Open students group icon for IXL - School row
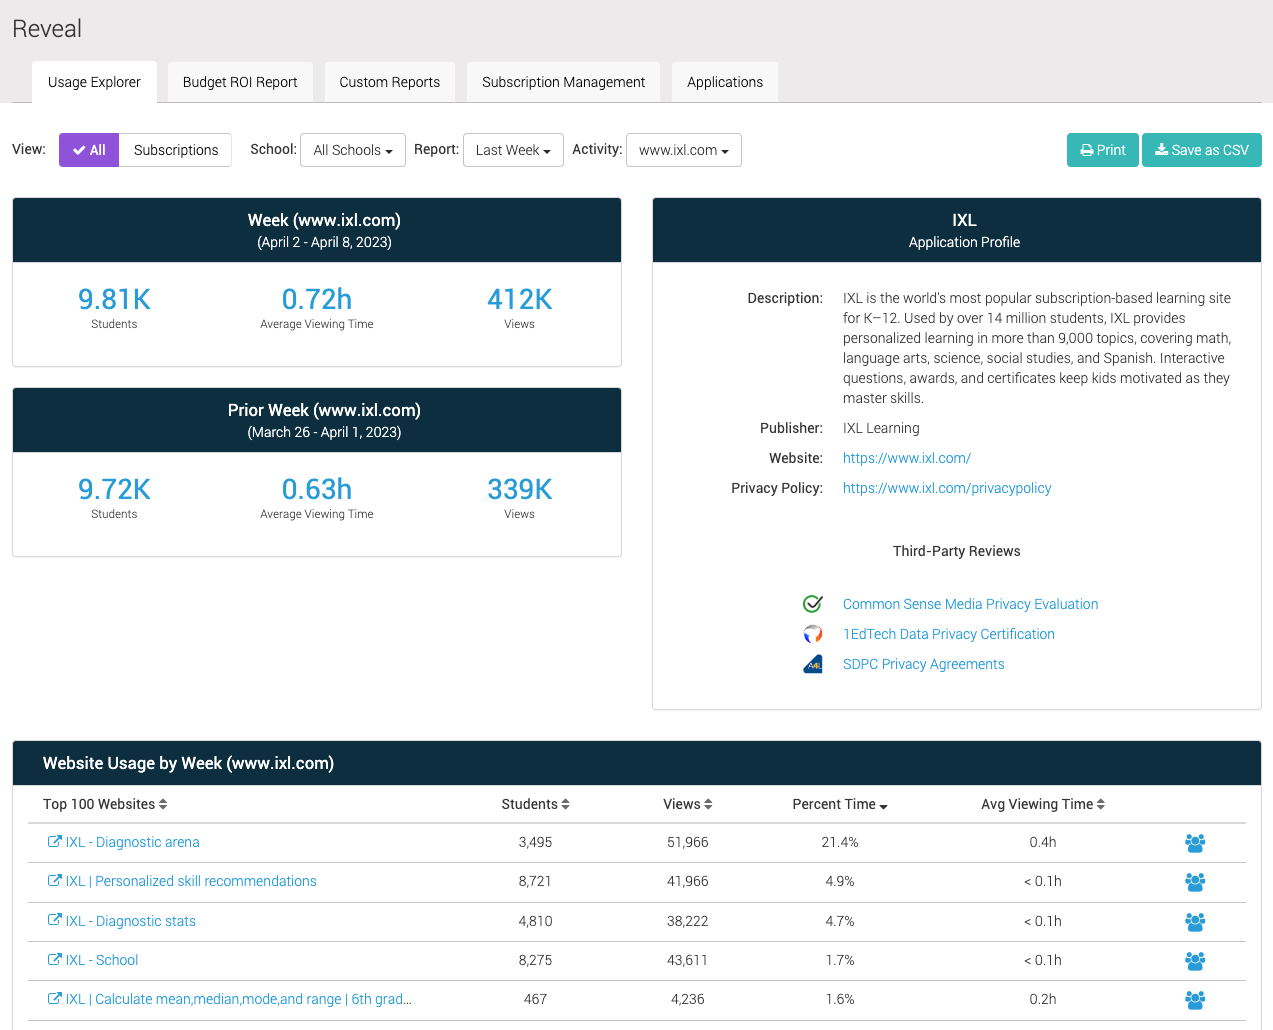Image resolution: width=1273 pixels, height=1030 pixels. pyautogui.click(x=1195, y=960)
